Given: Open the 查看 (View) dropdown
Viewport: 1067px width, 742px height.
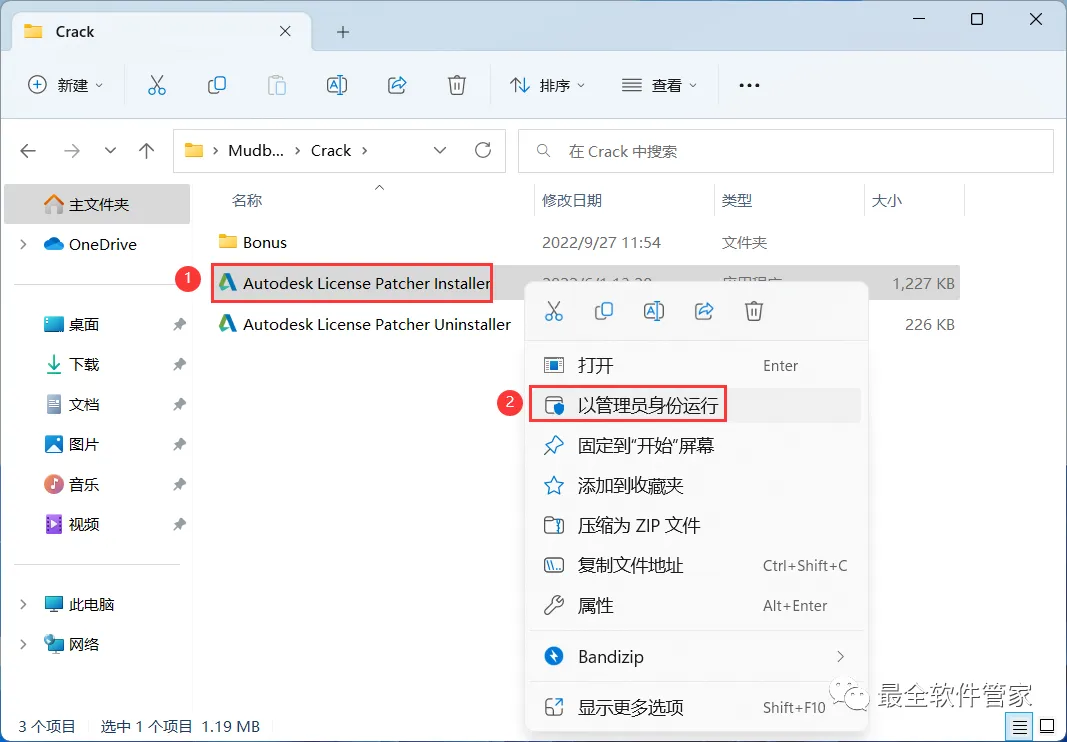Looking at the screenshot, I should pyautogui.click(x=659, y=85).
